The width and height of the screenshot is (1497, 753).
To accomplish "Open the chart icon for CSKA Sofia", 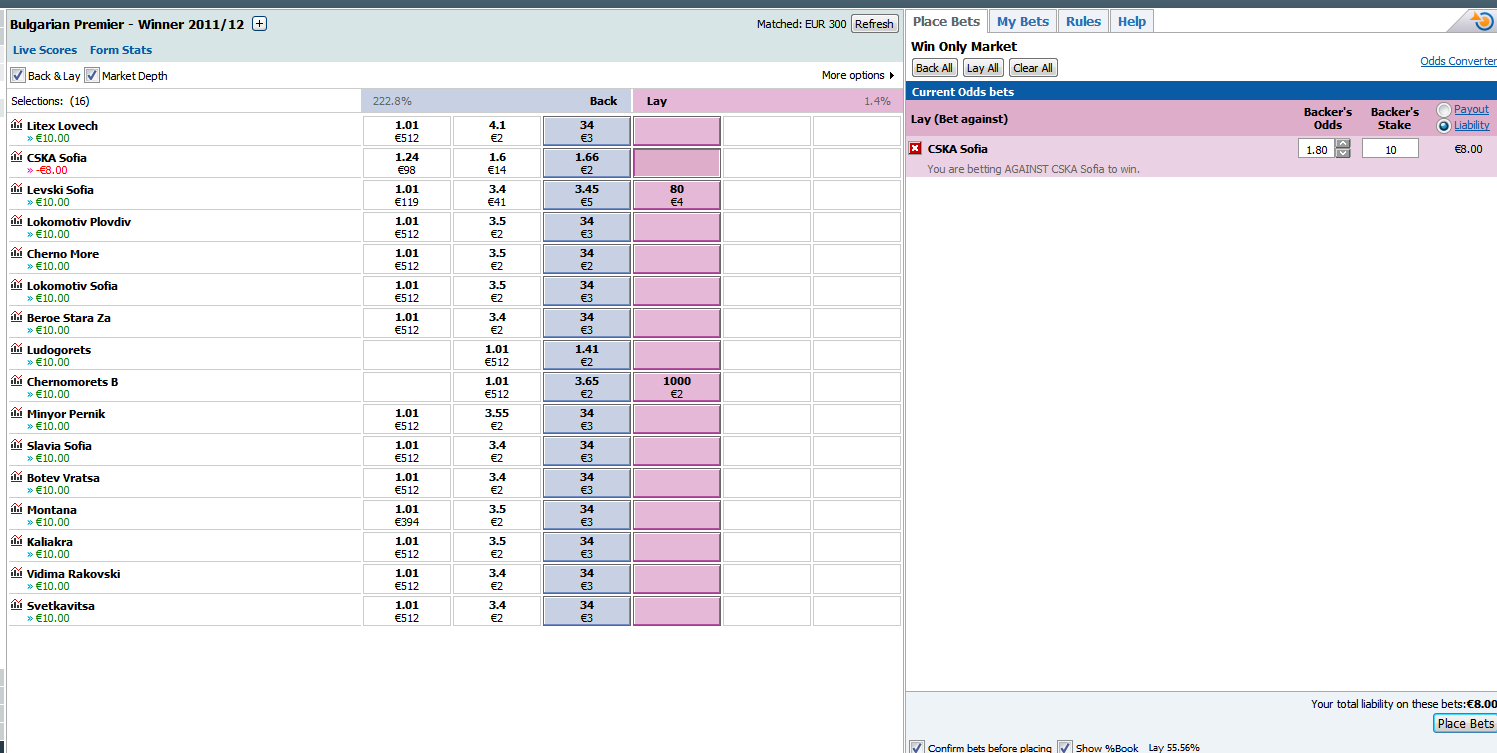I will pyautogui.click(x=16, y=158).
